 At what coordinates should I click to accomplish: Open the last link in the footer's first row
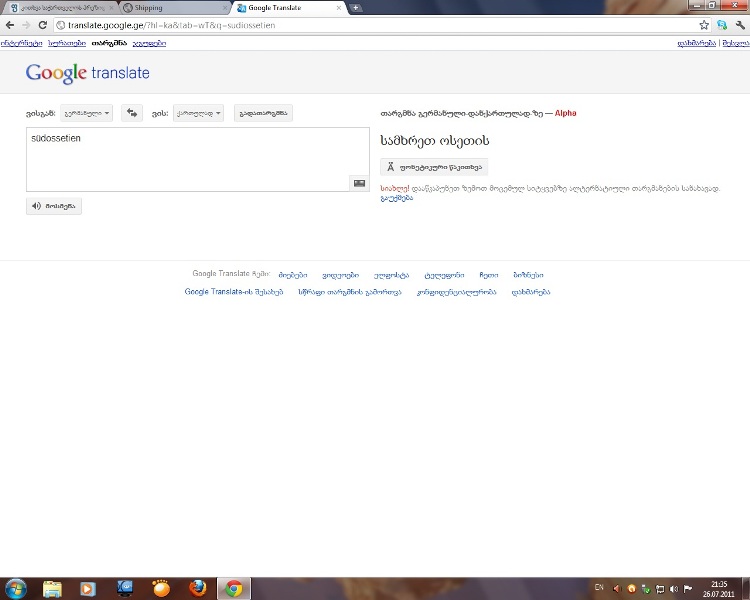click(529, 275)
